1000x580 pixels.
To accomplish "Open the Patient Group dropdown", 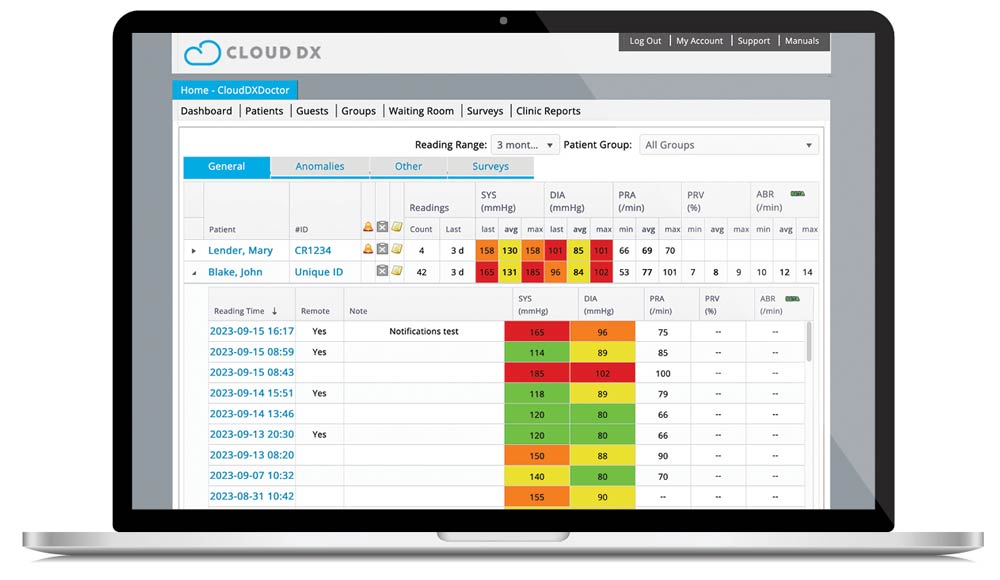I will click(728, 145).
